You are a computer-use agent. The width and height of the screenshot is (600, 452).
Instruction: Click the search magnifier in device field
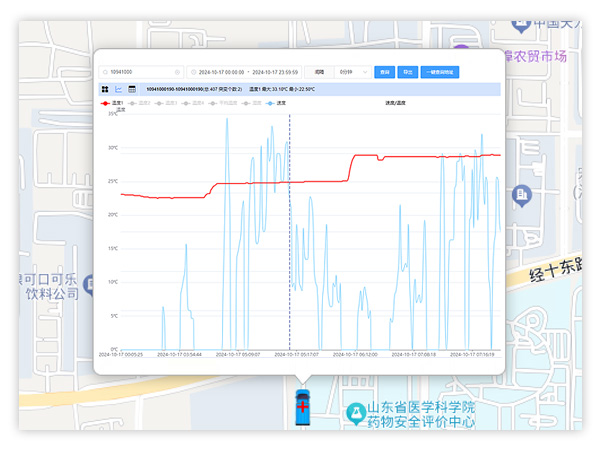coord(105,72)
